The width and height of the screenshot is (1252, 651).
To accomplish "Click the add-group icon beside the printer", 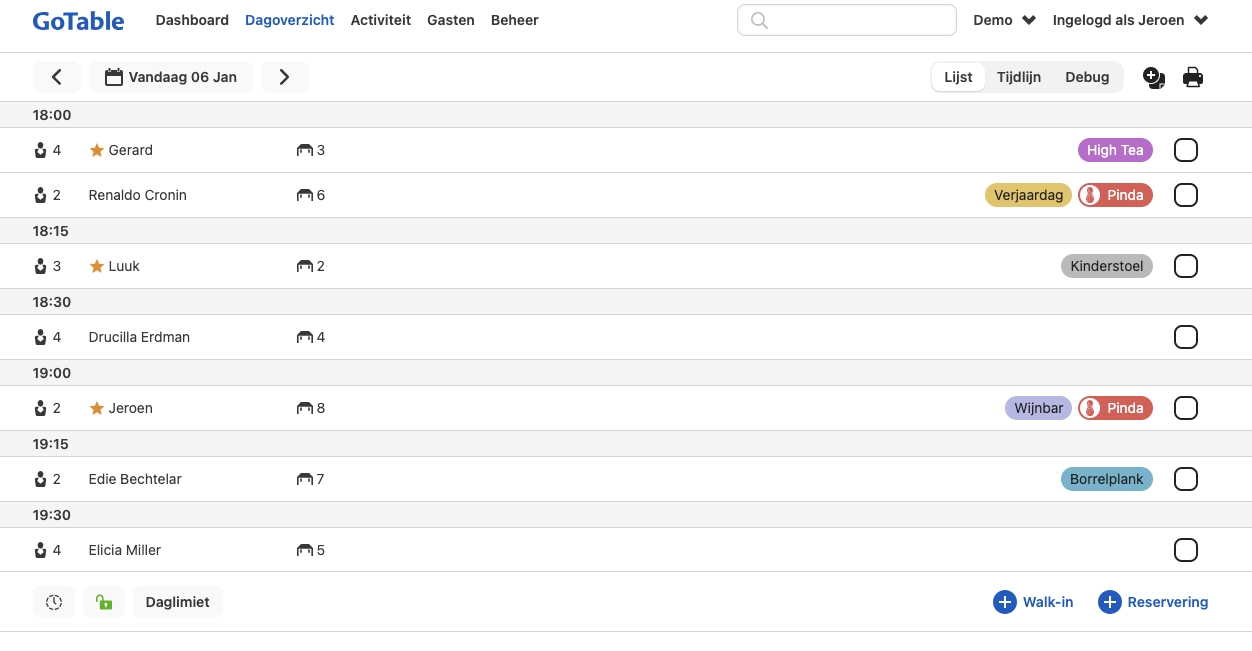I will [1153, 77].
